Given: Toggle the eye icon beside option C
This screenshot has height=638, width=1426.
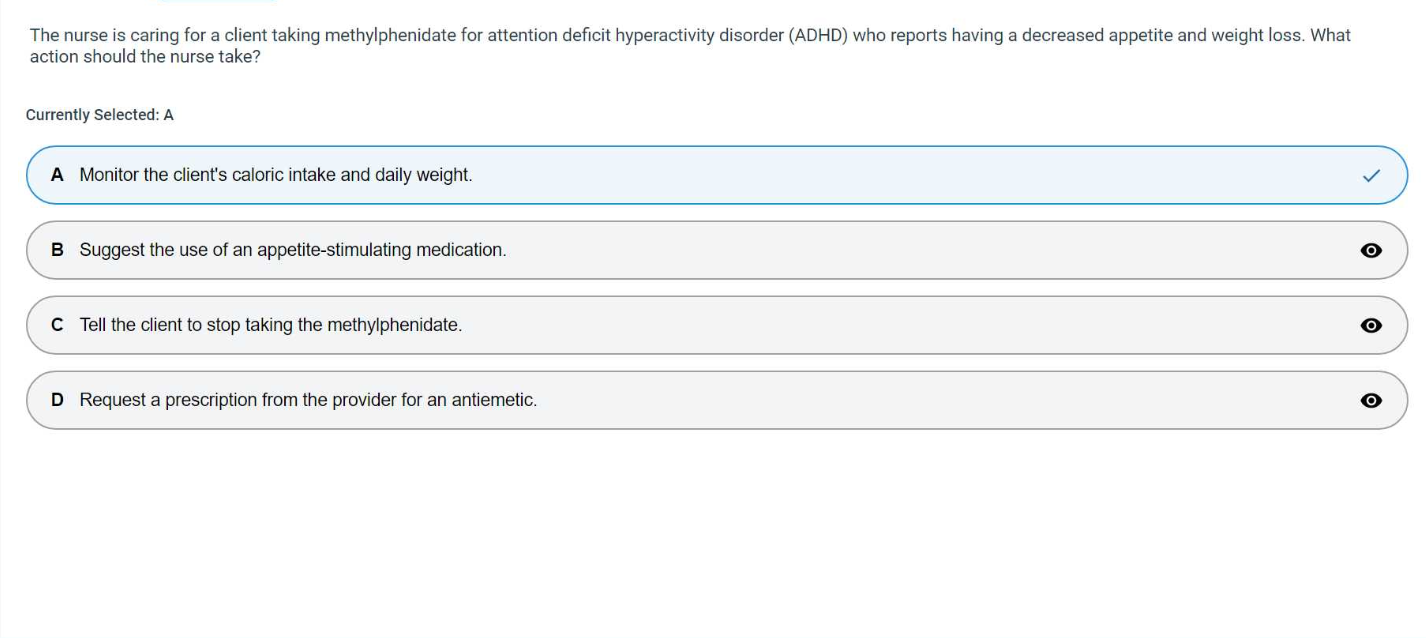Looking at the screenshot, I should click(x=1371, y=325).
